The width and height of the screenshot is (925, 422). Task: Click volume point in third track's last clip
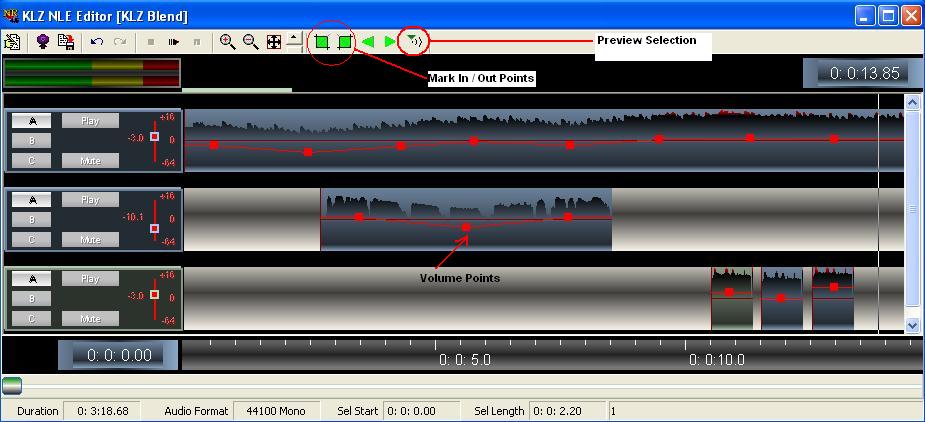pyautogui.click(x=834, y=287)
